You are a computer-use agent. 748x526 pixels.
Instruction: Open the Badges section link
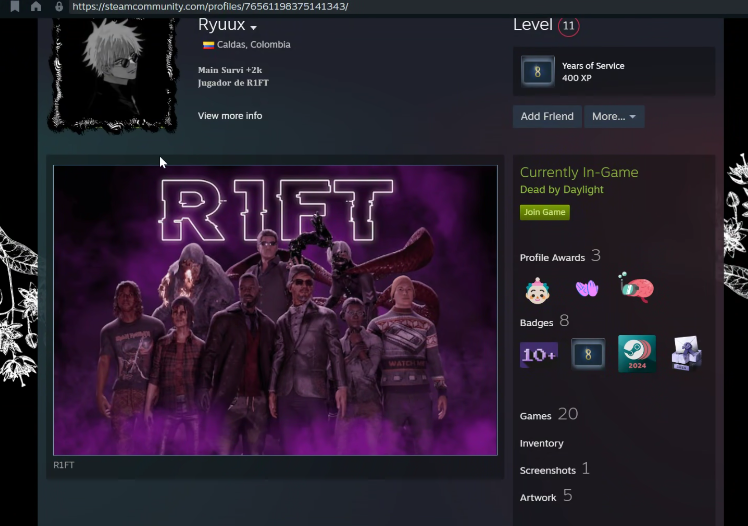tap(537, 323)
